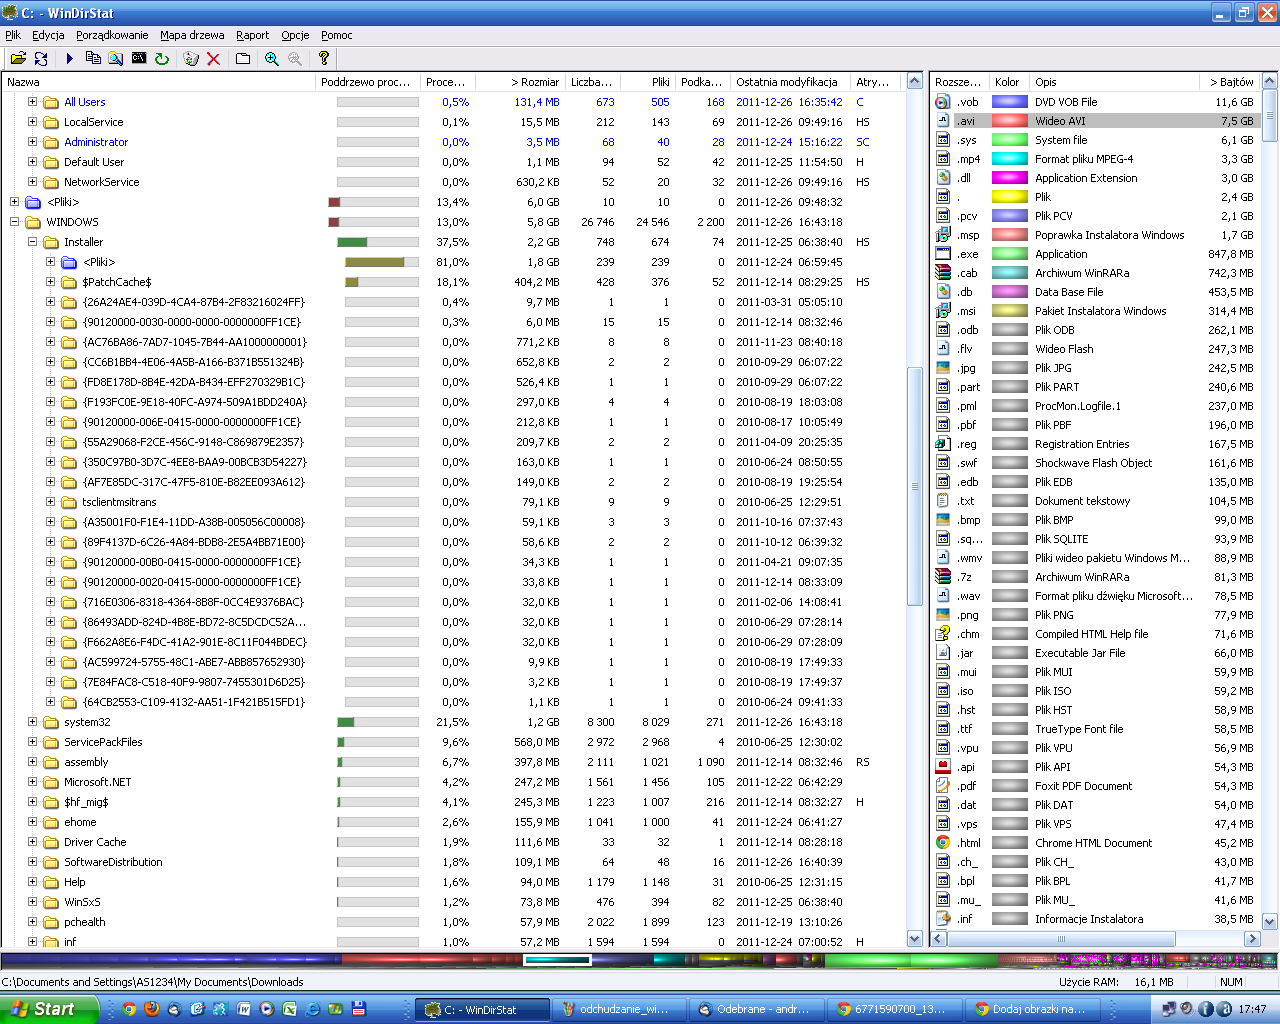Sort by the Rozmiar column header
This screenshot has height=1024, width=1280.
pos(520,82)
